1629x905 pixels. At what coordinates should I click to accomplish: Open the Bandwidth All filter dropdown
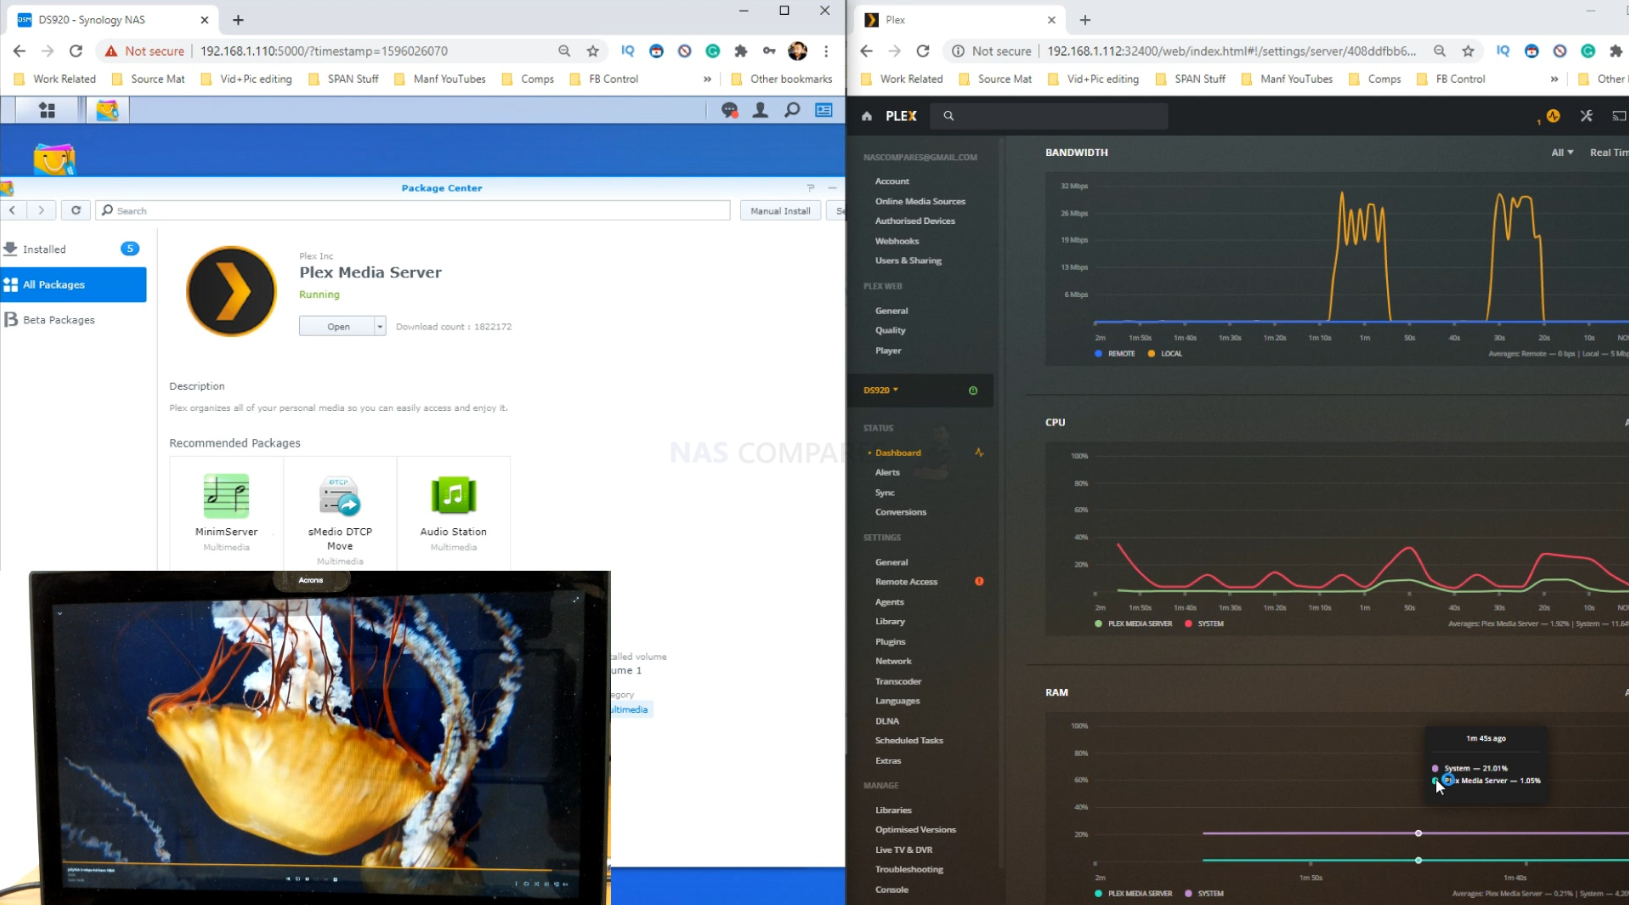pyautogui.click(x=1562, y=153)
